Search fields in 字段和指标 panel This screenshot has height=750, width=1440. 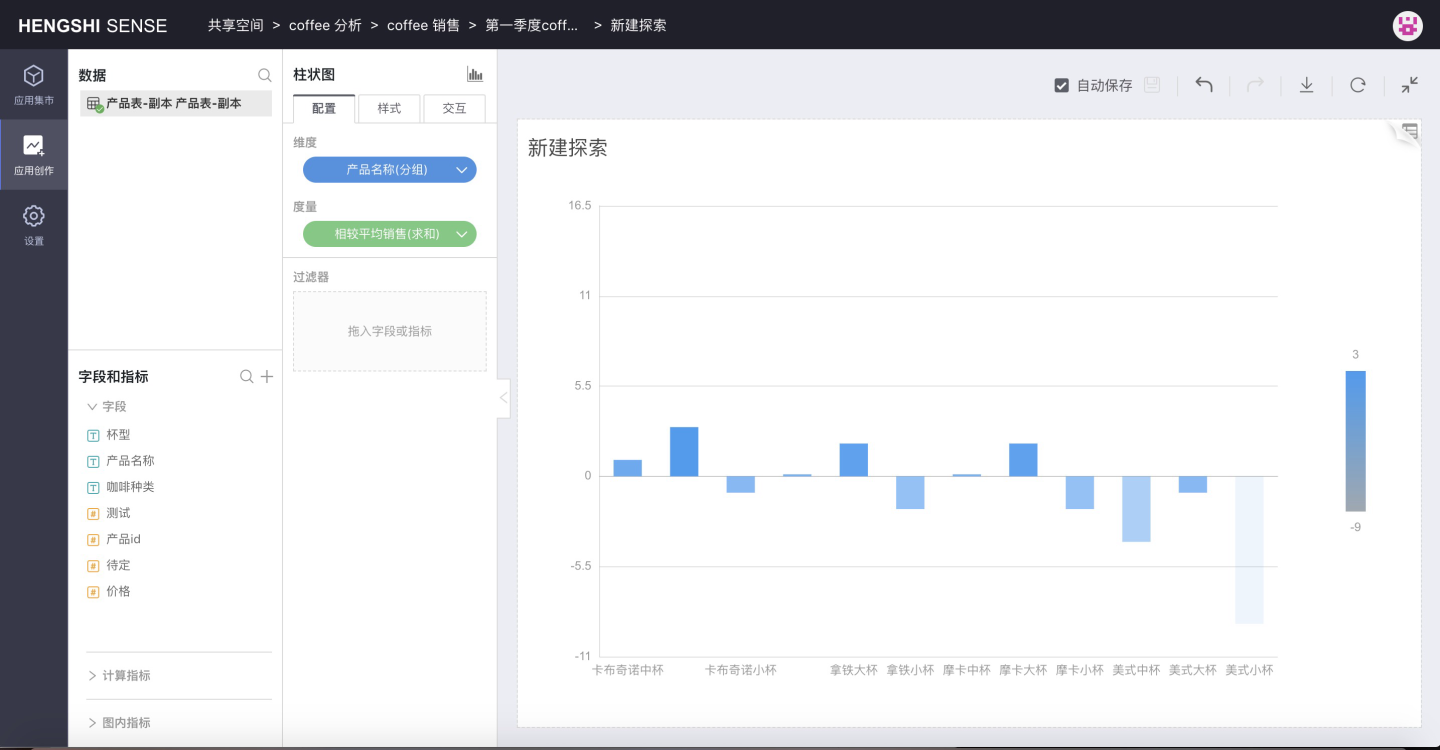[x=246, y=377]
